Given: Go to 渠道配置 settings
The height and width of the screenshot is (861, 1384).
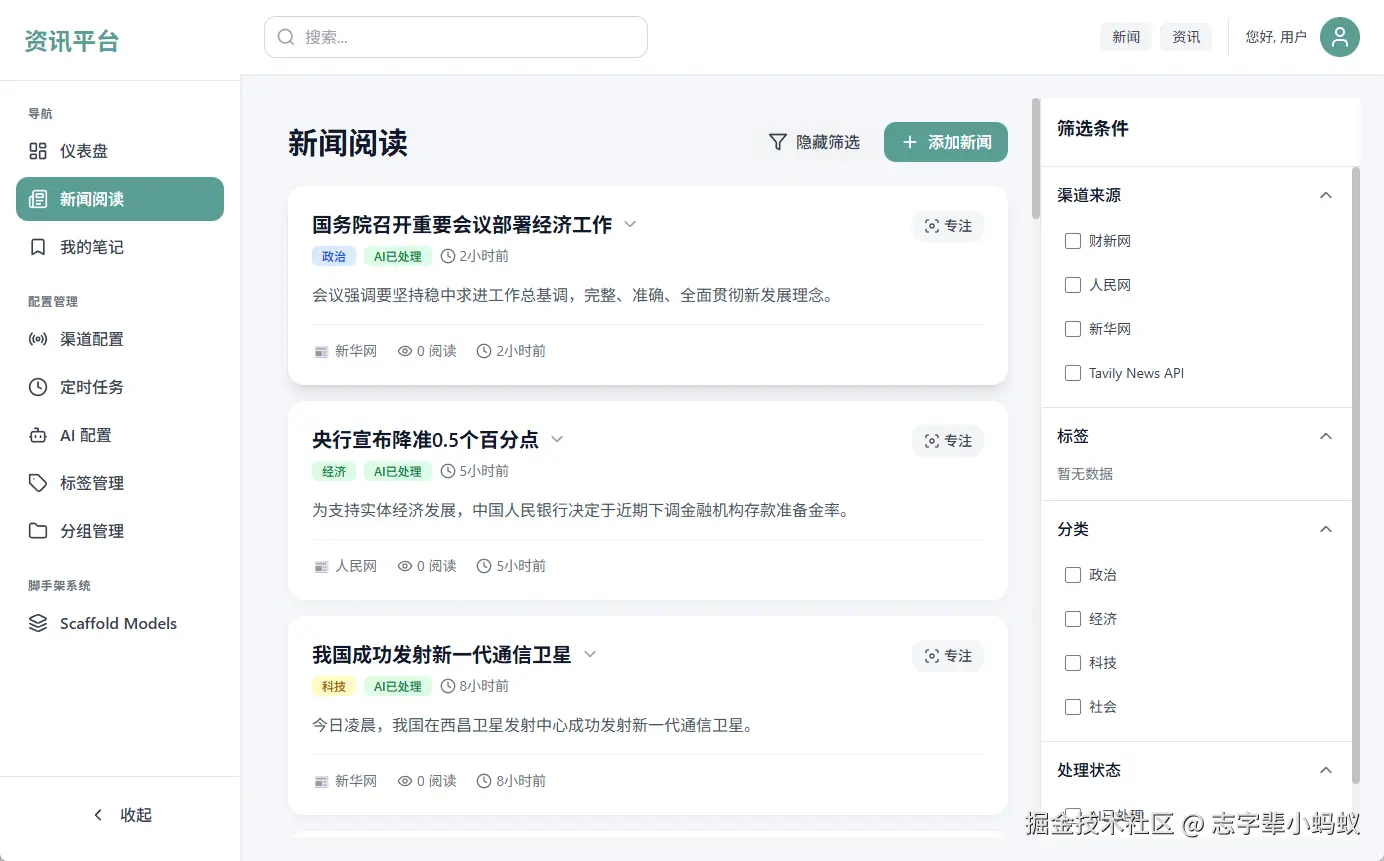Looking at the screenshot, I should (x=120, y=339).
